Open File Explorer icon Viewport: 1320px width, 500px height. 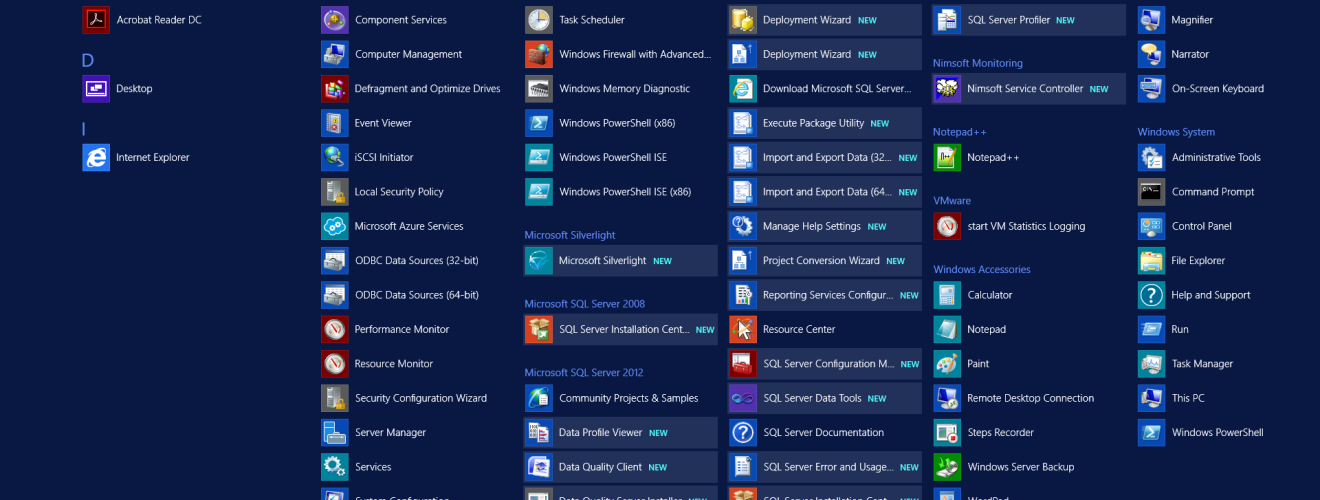pos(1152,261)
